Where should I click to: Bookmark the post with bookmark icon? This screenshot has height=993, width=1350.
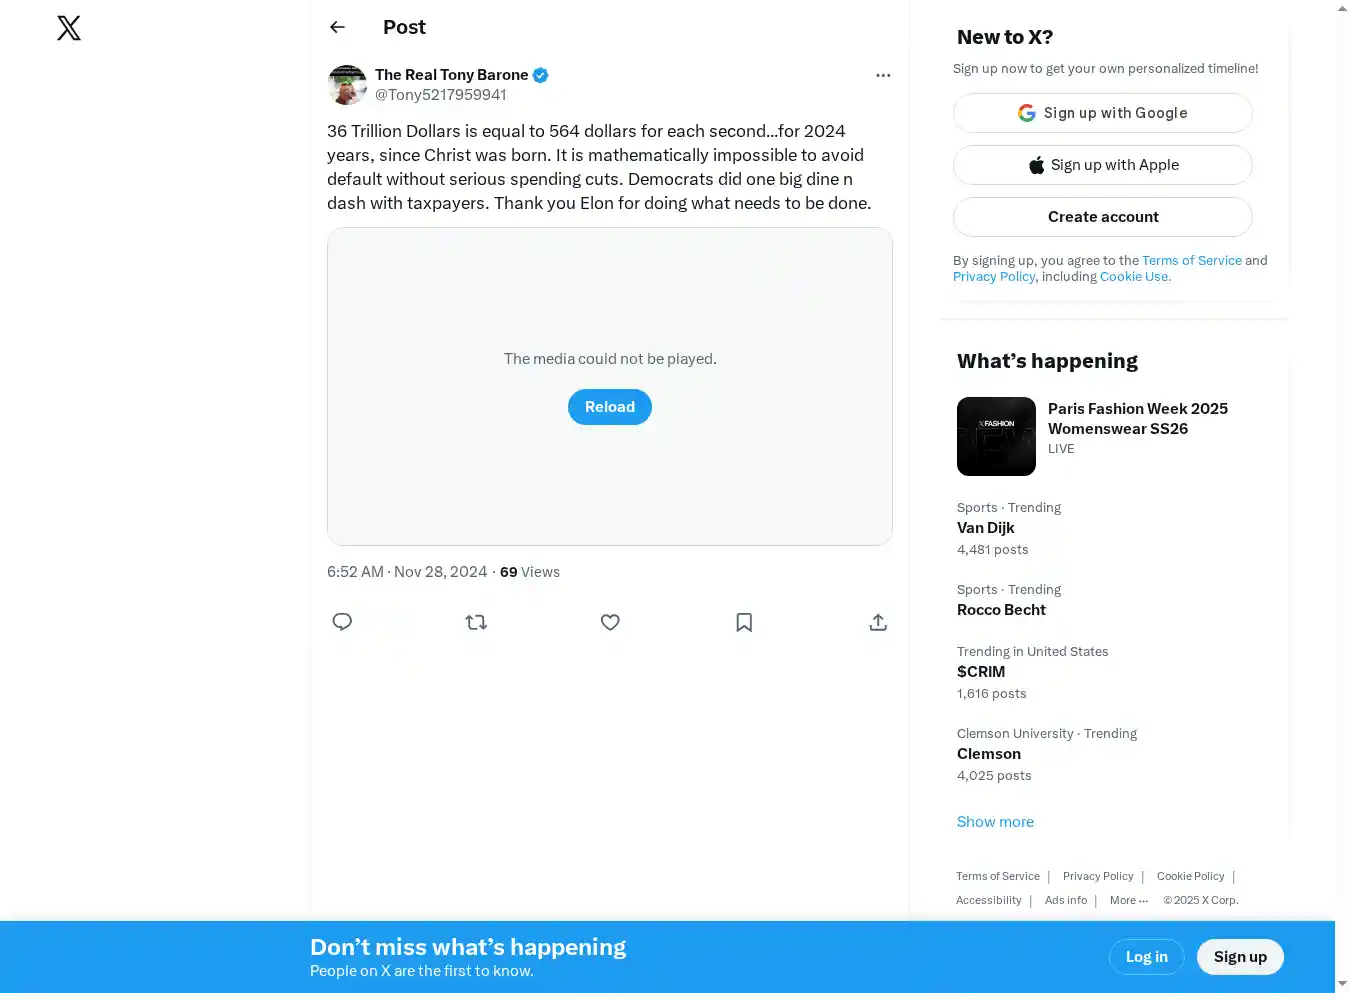coord(744,622)
